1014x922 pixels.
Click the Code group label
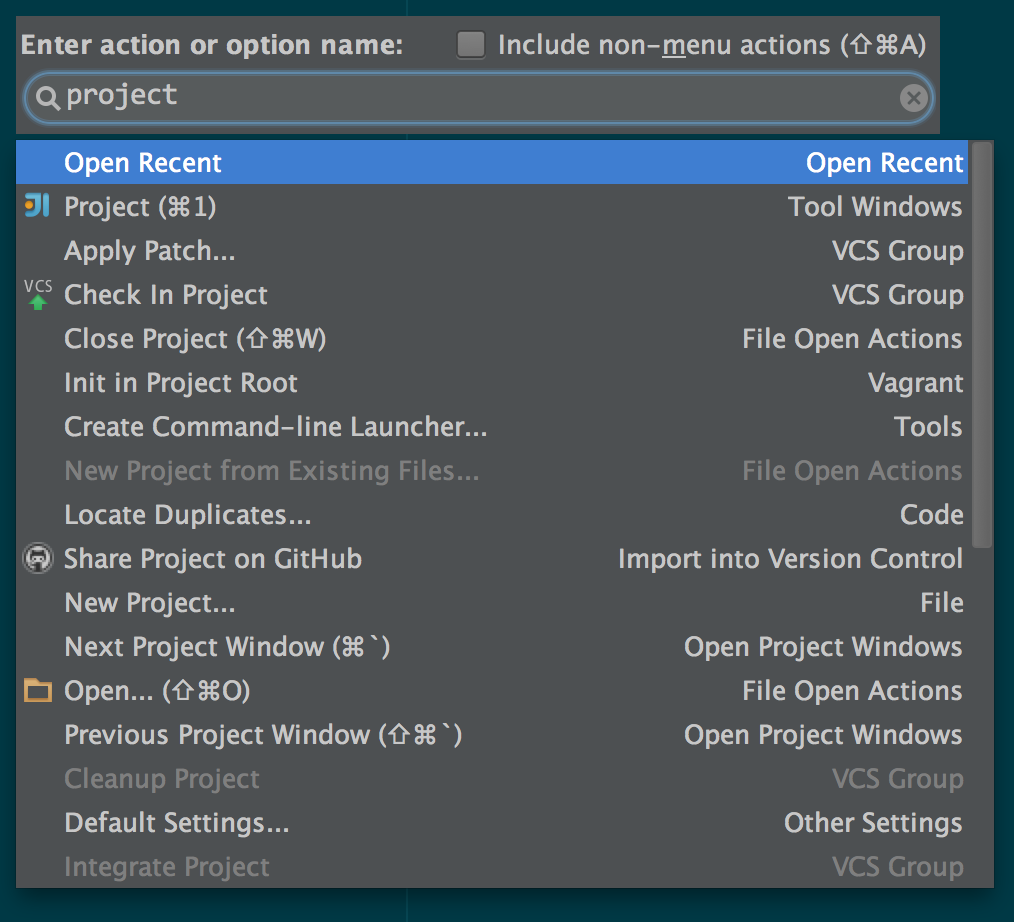[932, 515]
